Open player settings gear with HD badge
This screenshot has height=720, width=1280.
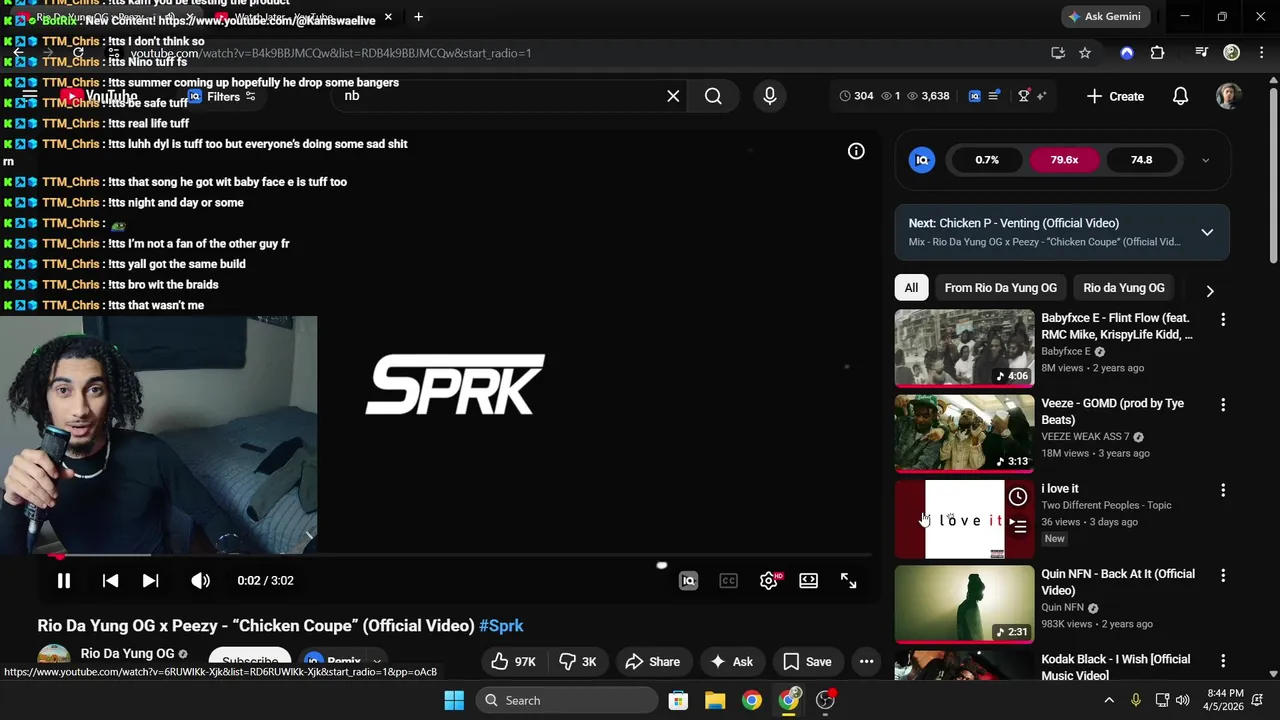[768, 580]
